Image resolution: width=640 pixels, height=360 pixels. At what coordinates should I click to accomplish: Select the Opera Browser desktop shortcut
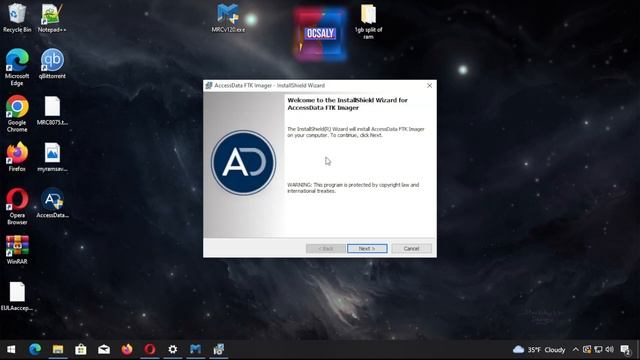[17, 206]
